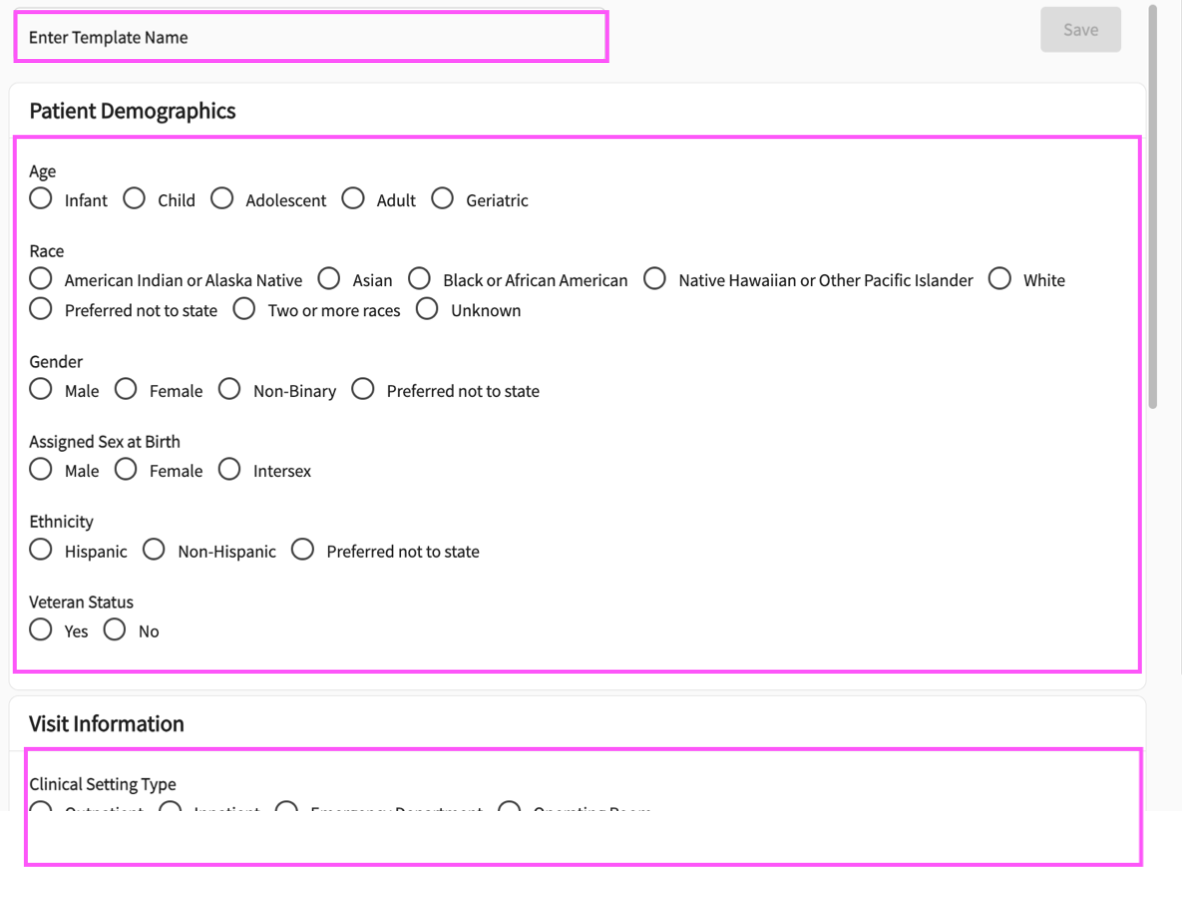1182x920 pixels.
Task: Select Two or more races
Action: point(245,309)
